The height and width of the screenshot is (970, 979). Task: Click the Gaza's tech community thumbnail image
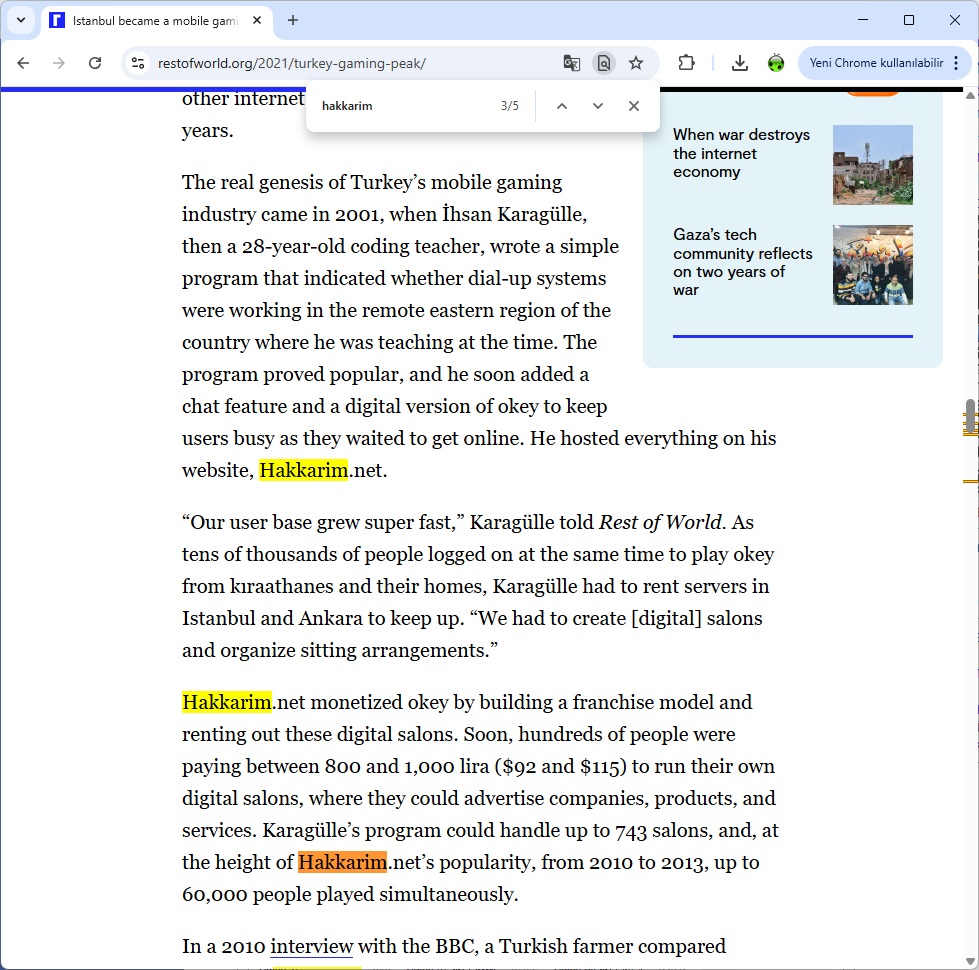pos(872,265)
